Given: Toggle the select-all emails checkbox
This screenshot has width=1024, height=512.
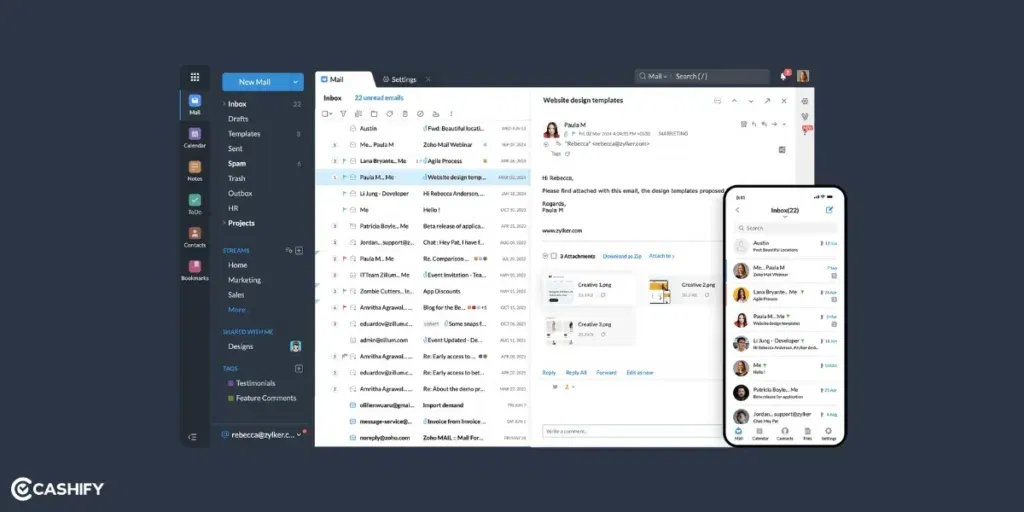Looking at the screenshot, I should click(x=326, y=114).
